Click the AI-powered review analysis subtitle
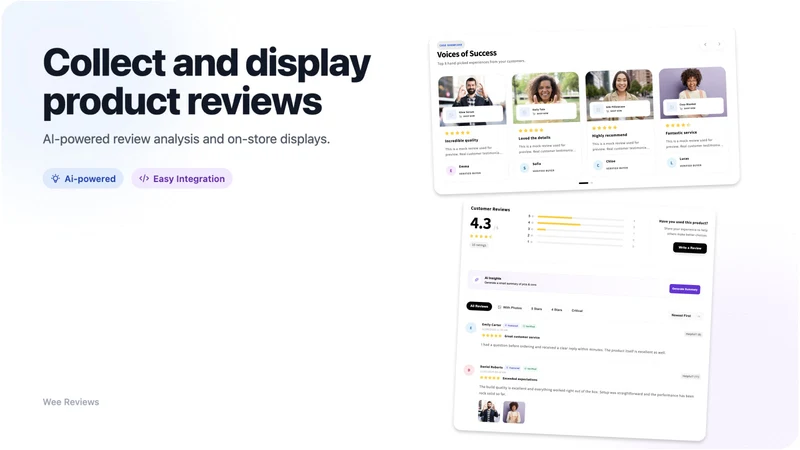The image size is (800, 450). (x=186, y=139)
